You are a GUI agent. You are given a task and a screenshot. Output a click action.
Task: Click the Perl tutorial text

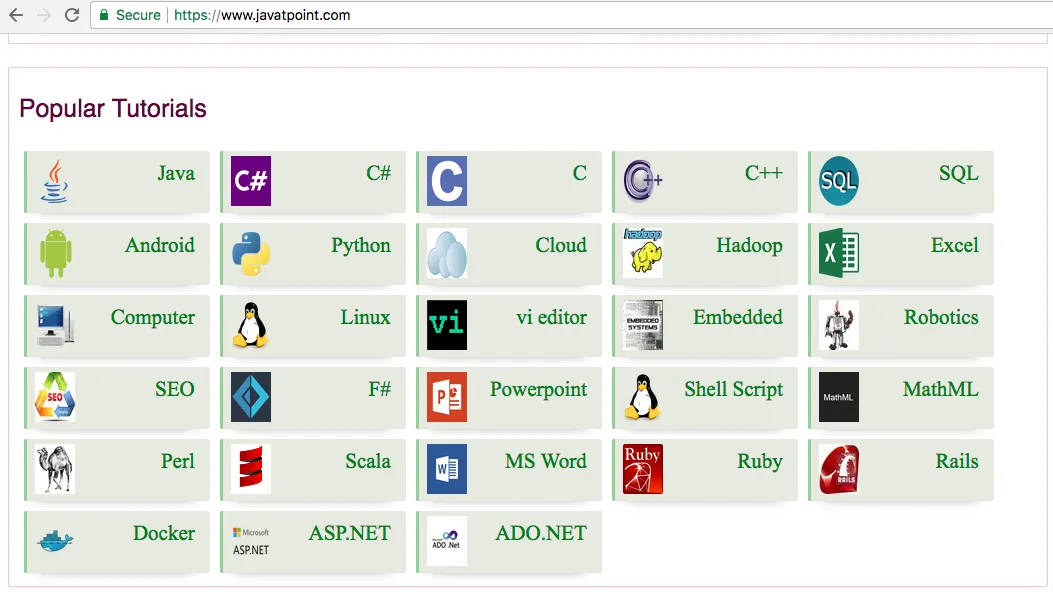tap(177, 460)
